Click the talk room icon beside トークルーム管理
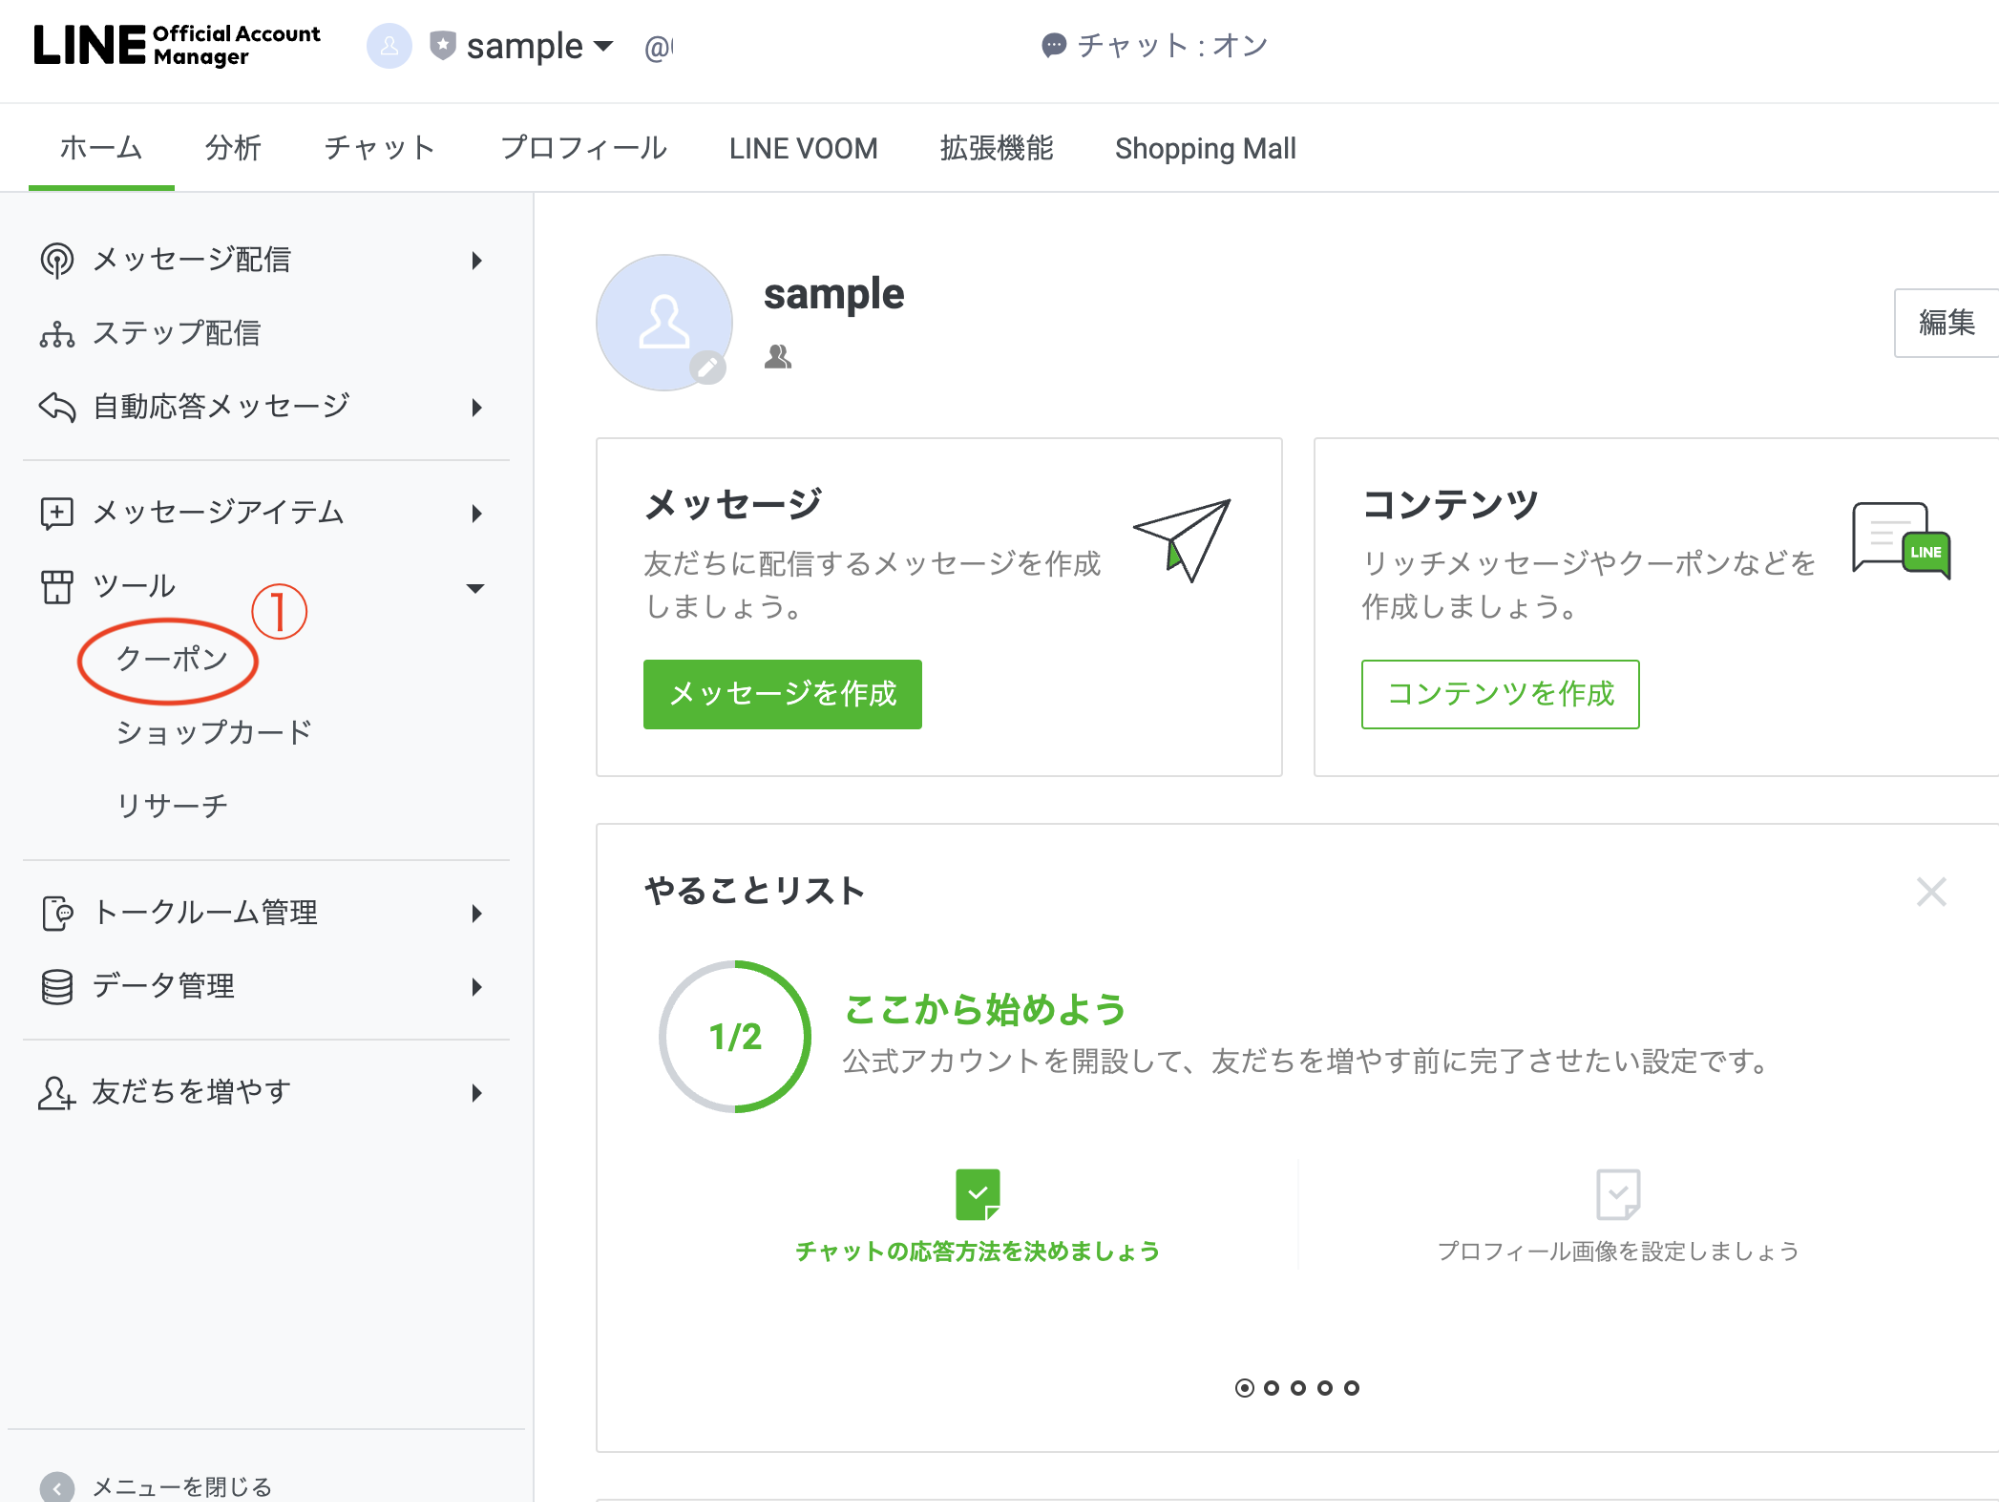Image resolution: width=1999 pixels, height=1502 pixels. tap(57, 913)
